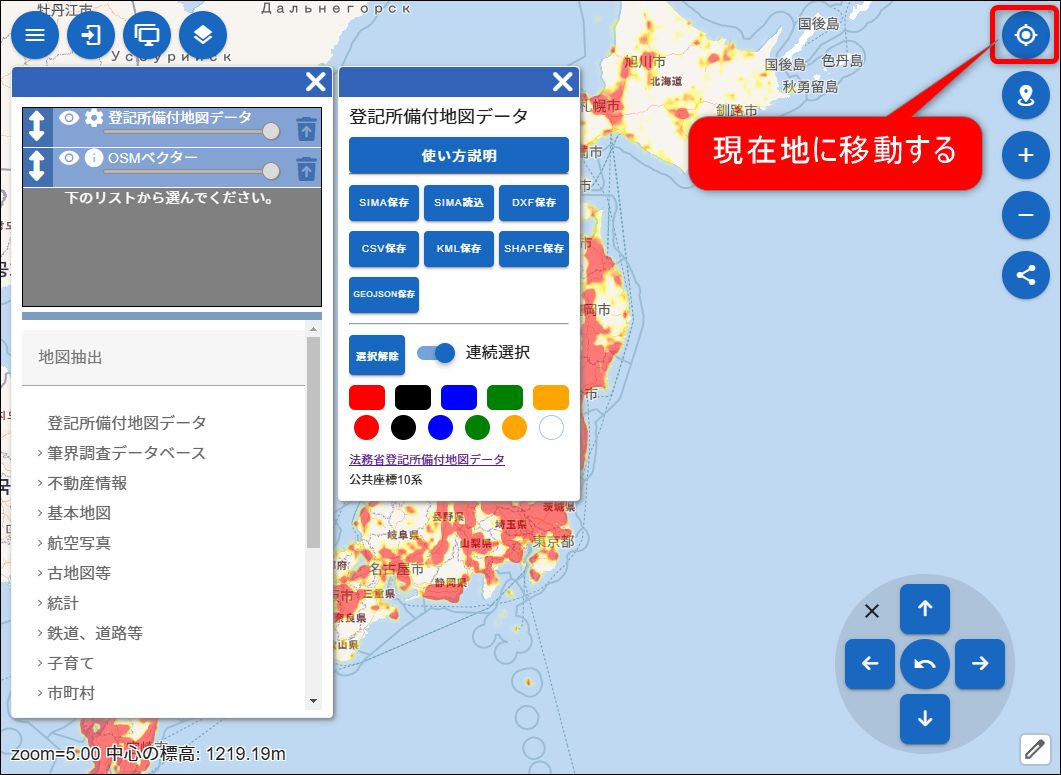Select 登記所備付地図データ in the list
Screen dimensions: 1061x775
127,423
